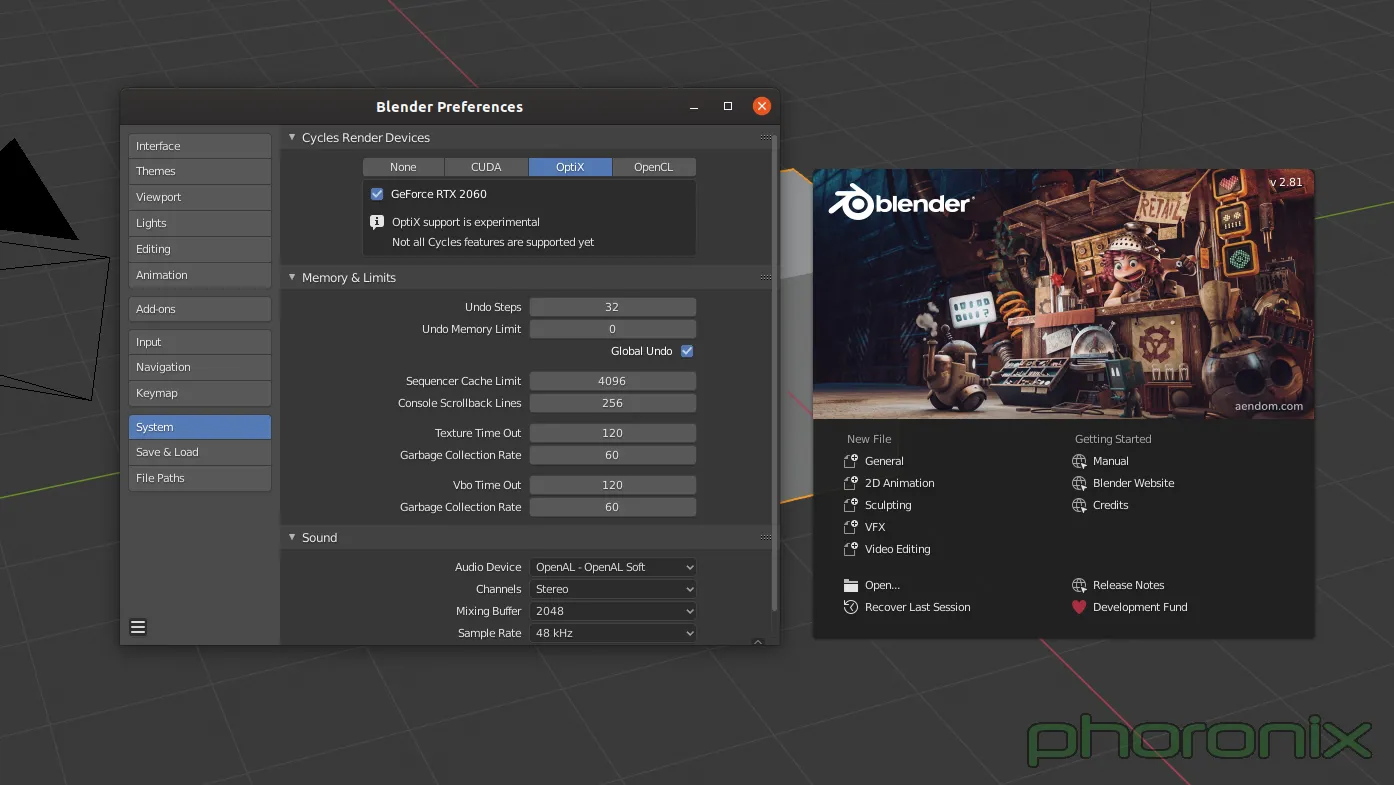The height and width of the screenshot is (785, 1394).
Task: Click the Vbo Time Out field
Action: pyautogui.click(x=613, y=485)
